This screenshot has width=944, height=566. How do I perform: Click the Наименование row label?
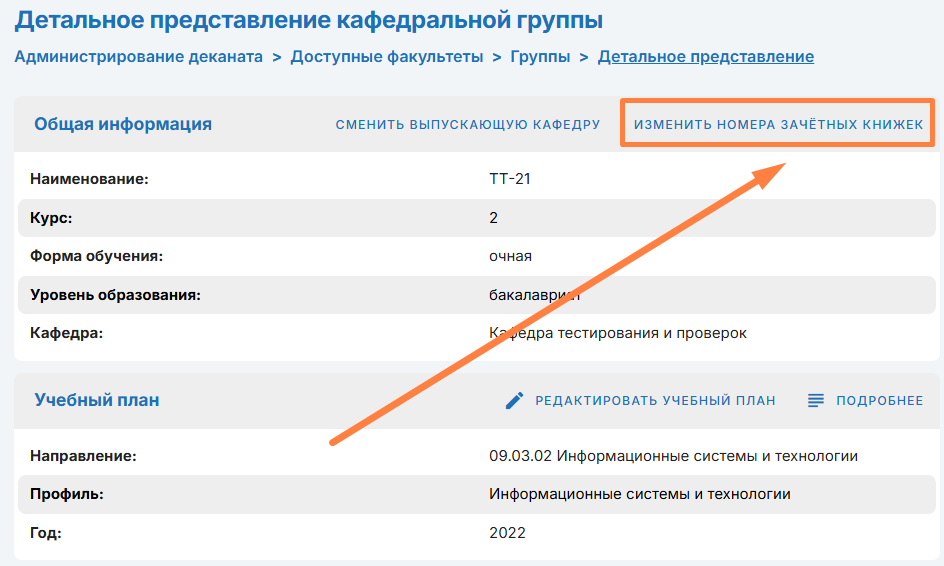89,180
